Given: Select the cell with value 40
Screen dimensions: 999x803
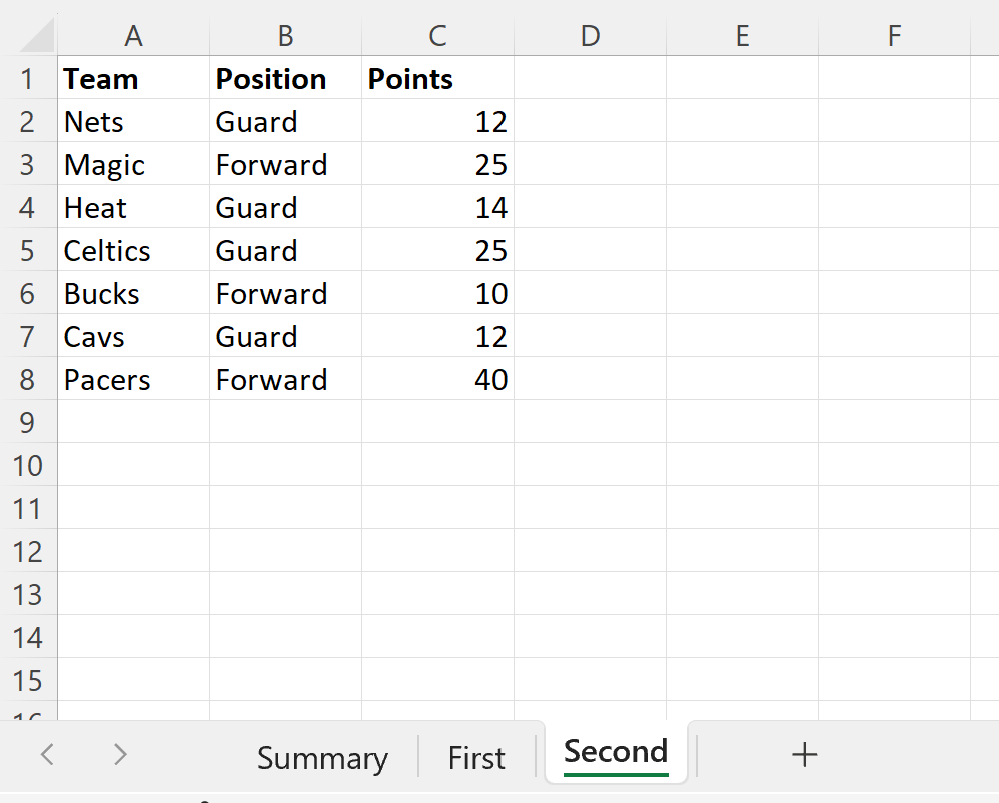Looking at the screenshot, I should pos(437,380).
